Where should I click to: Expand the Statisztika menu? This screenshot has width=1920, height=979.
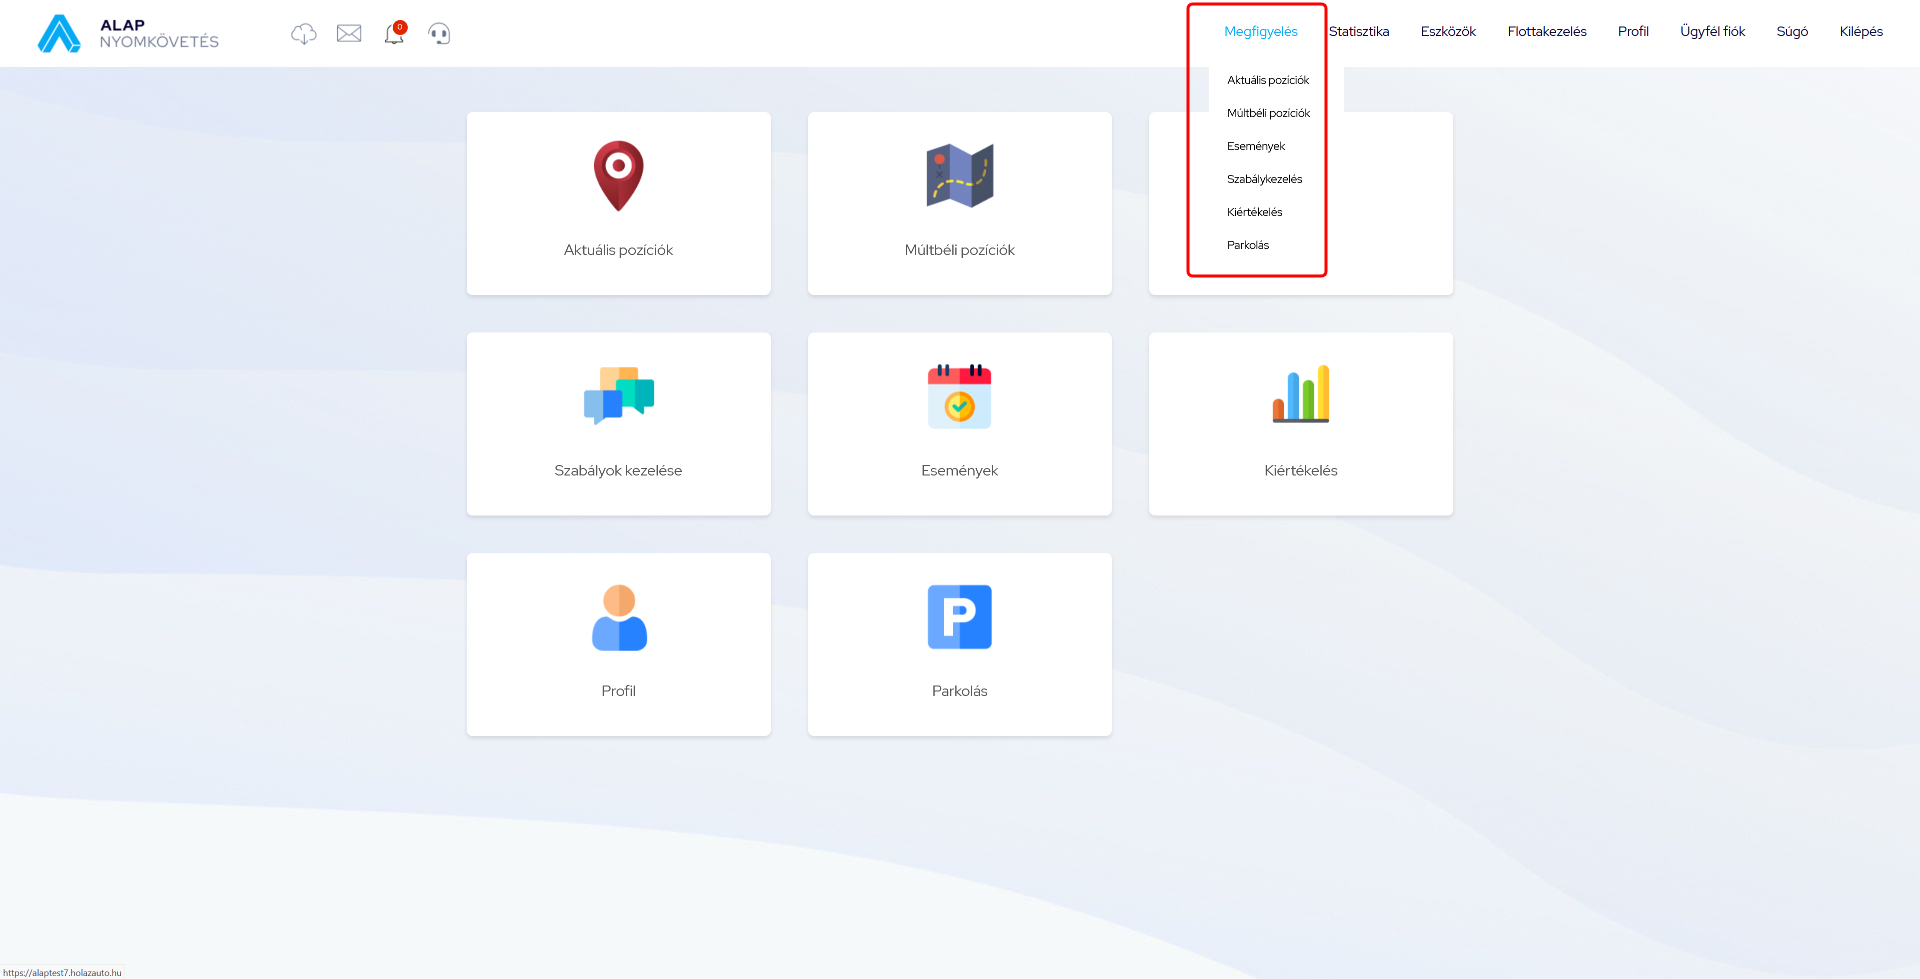pyautogui.click(x=1359, y=32)
